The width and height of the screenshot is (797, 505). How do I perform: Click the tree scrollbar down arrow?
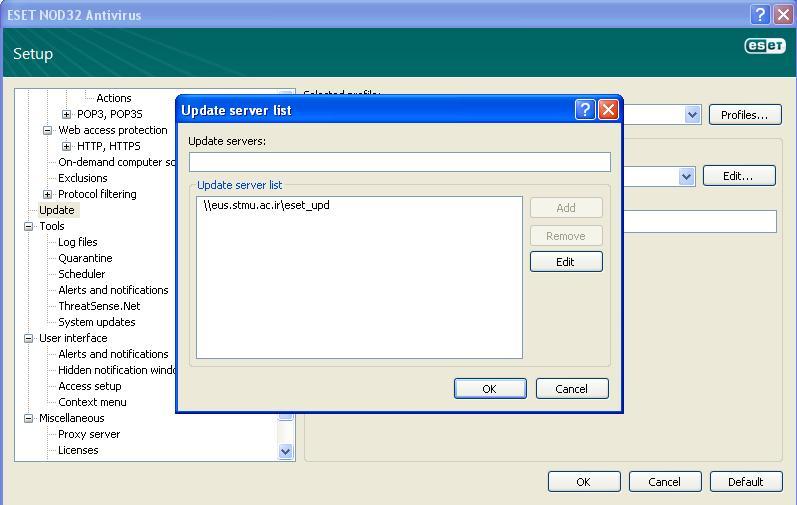click(286, 451)
